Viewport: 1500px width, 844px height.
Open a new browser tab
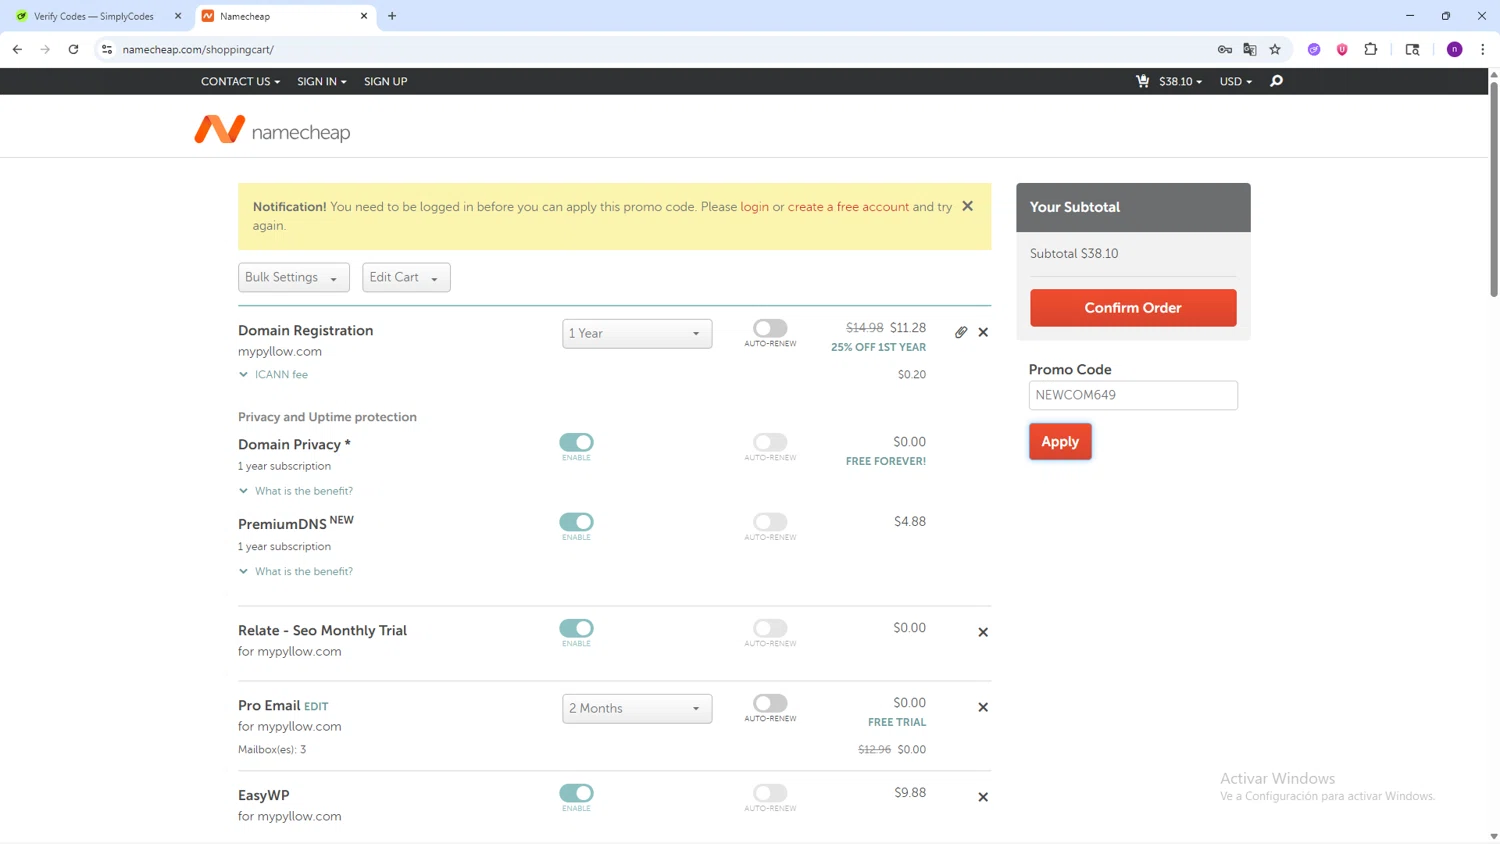392,16
